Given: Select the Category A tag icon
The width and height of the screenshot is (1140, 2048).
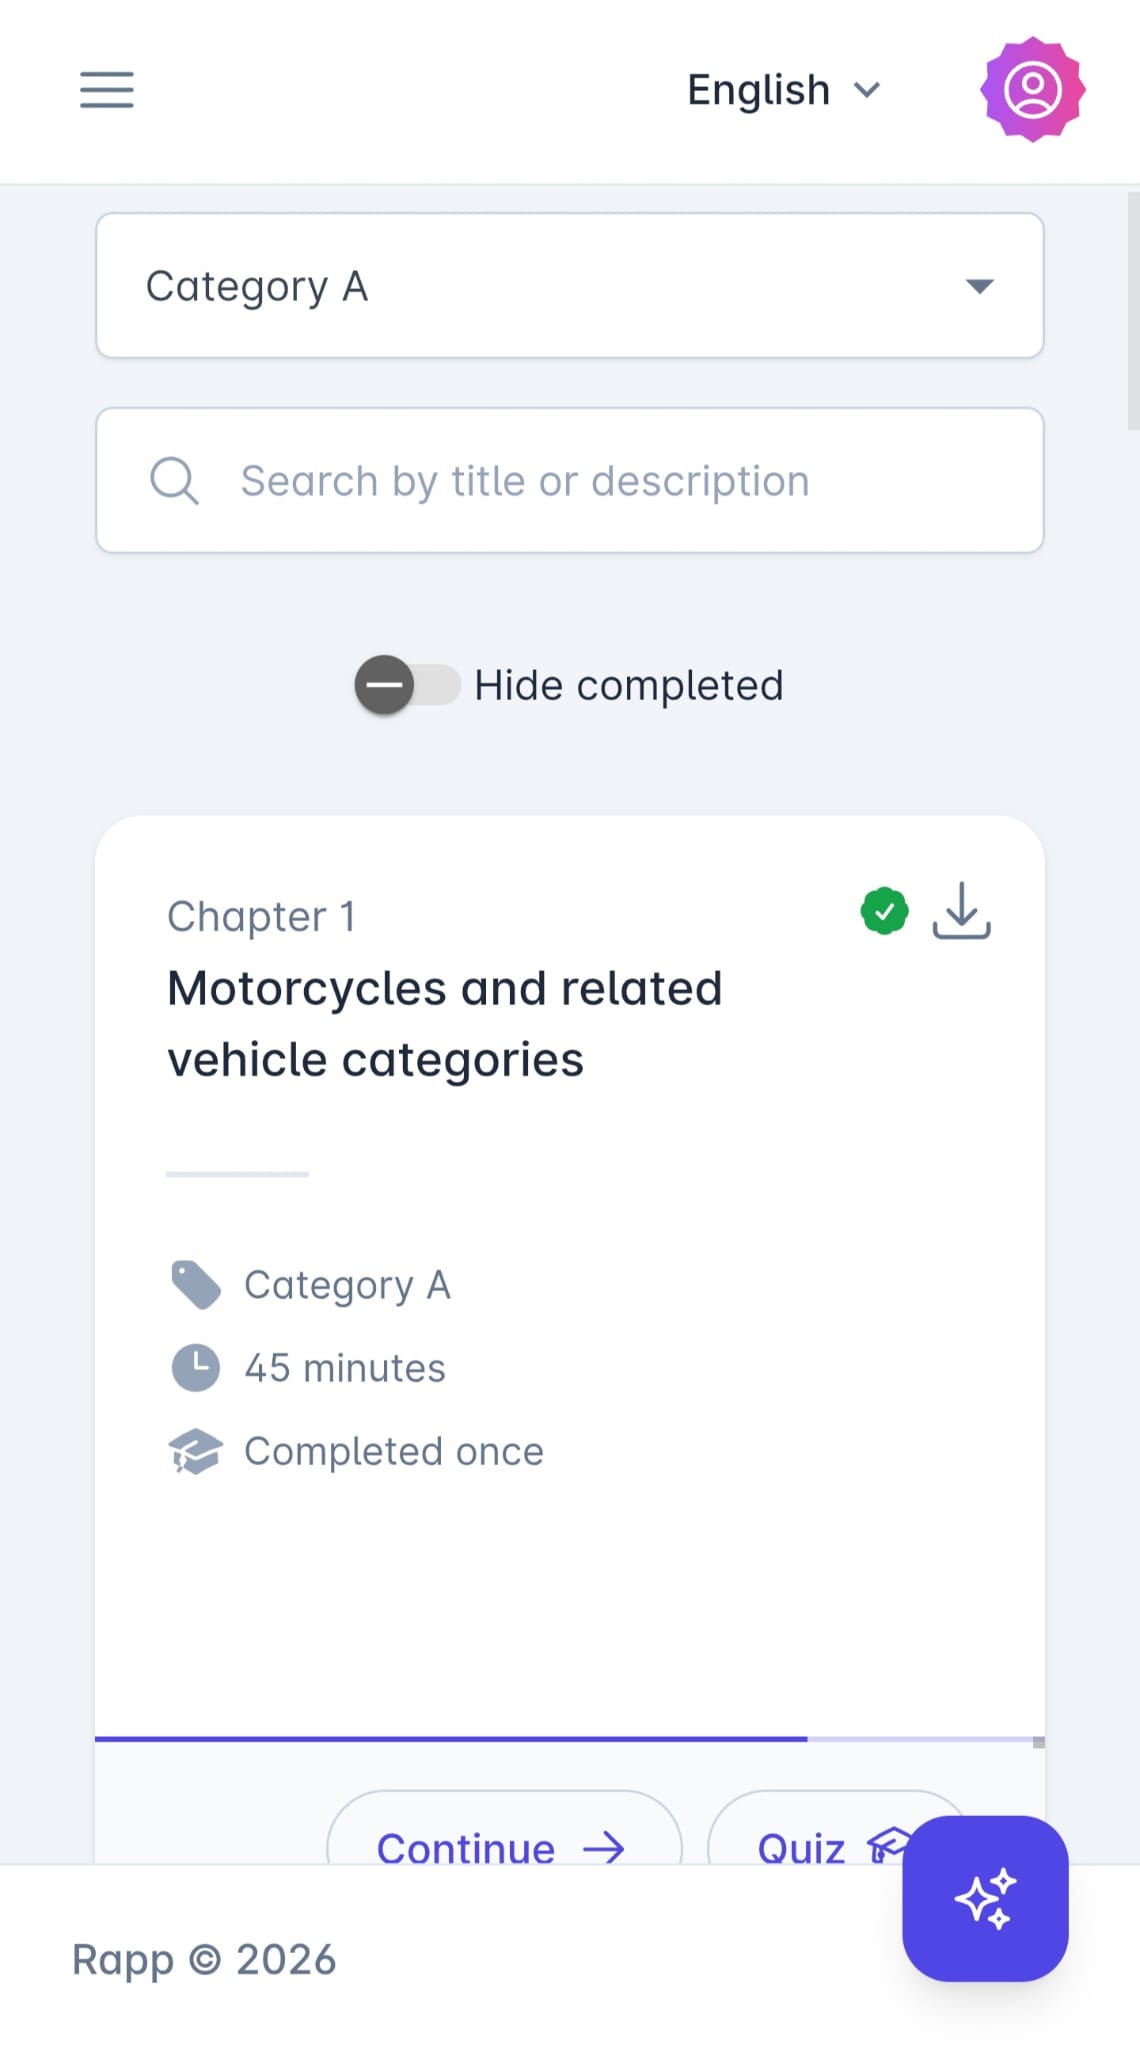Looking at the screenshot, I should point(197,1285).
